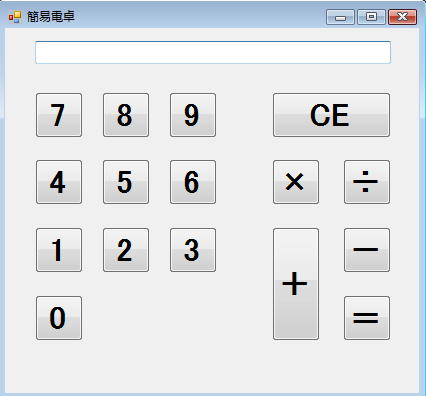Choose the number 6 key
The width and height of the screenshot is (426, 396).
tap(193, 182)
